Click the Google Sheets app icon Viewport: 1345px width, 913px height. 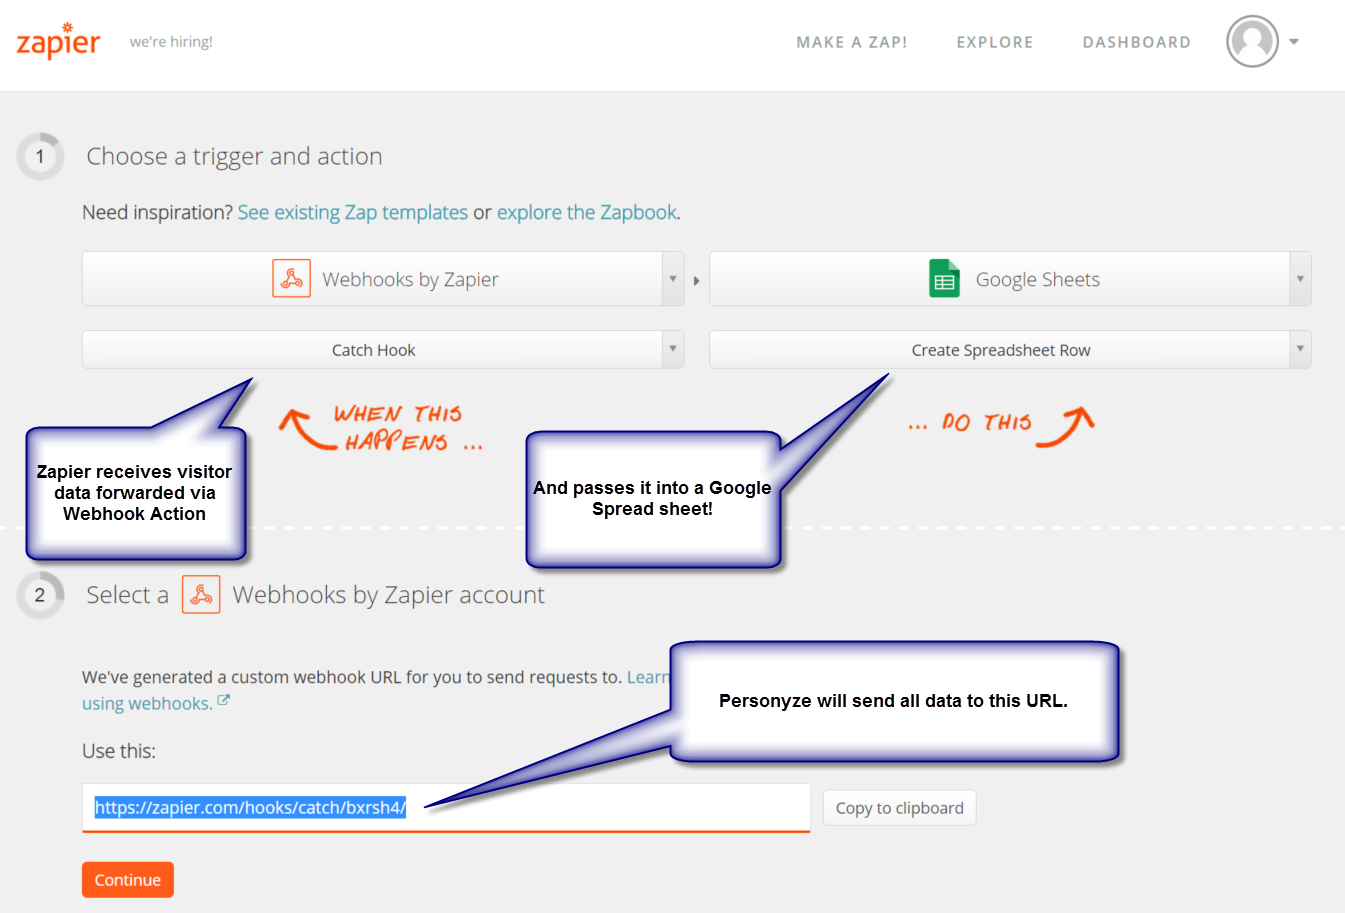point(944,279)
